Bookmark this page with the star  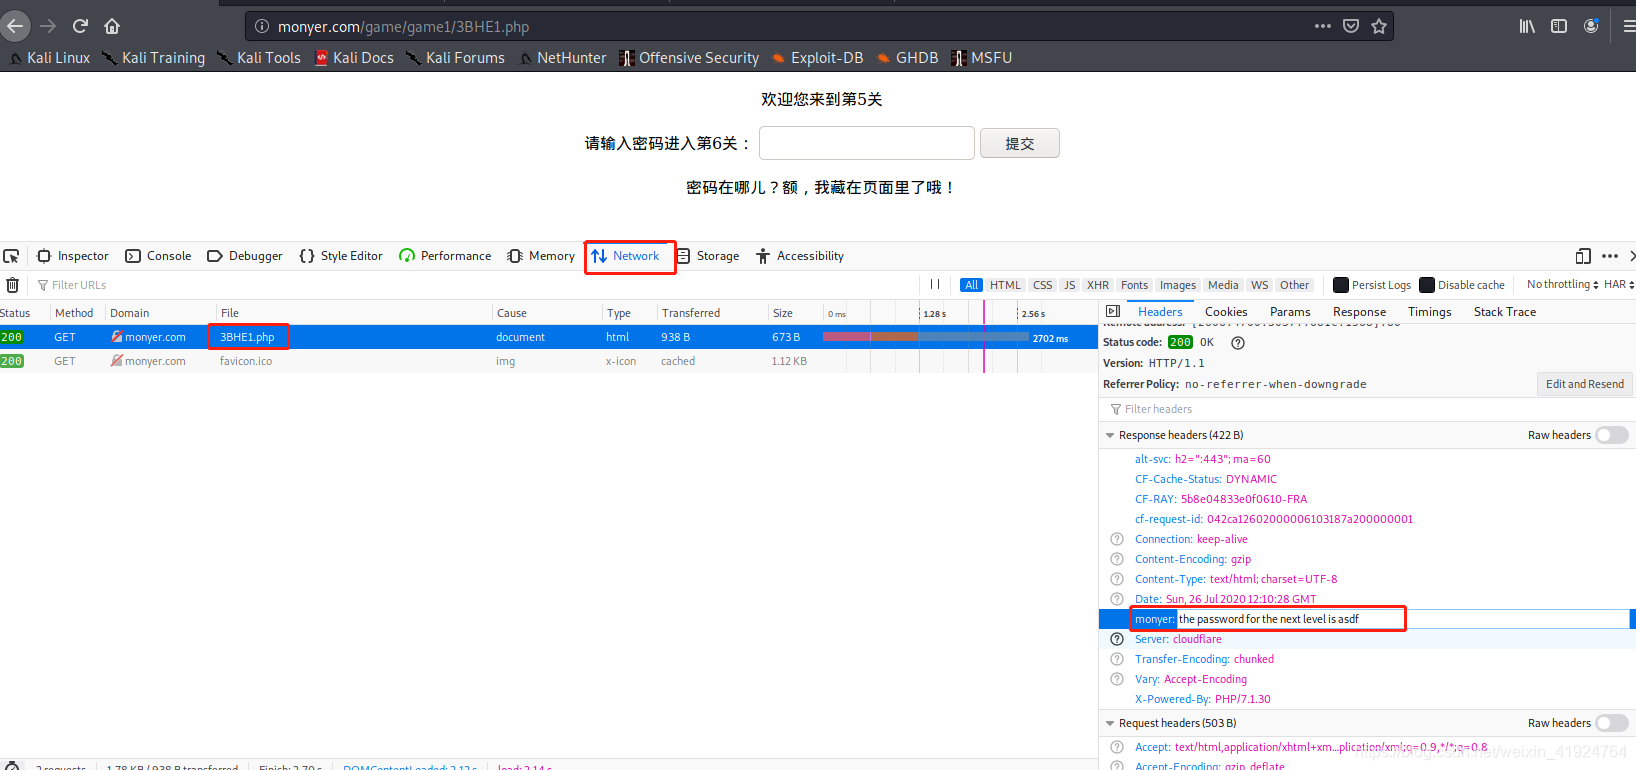pos(1379,26)
